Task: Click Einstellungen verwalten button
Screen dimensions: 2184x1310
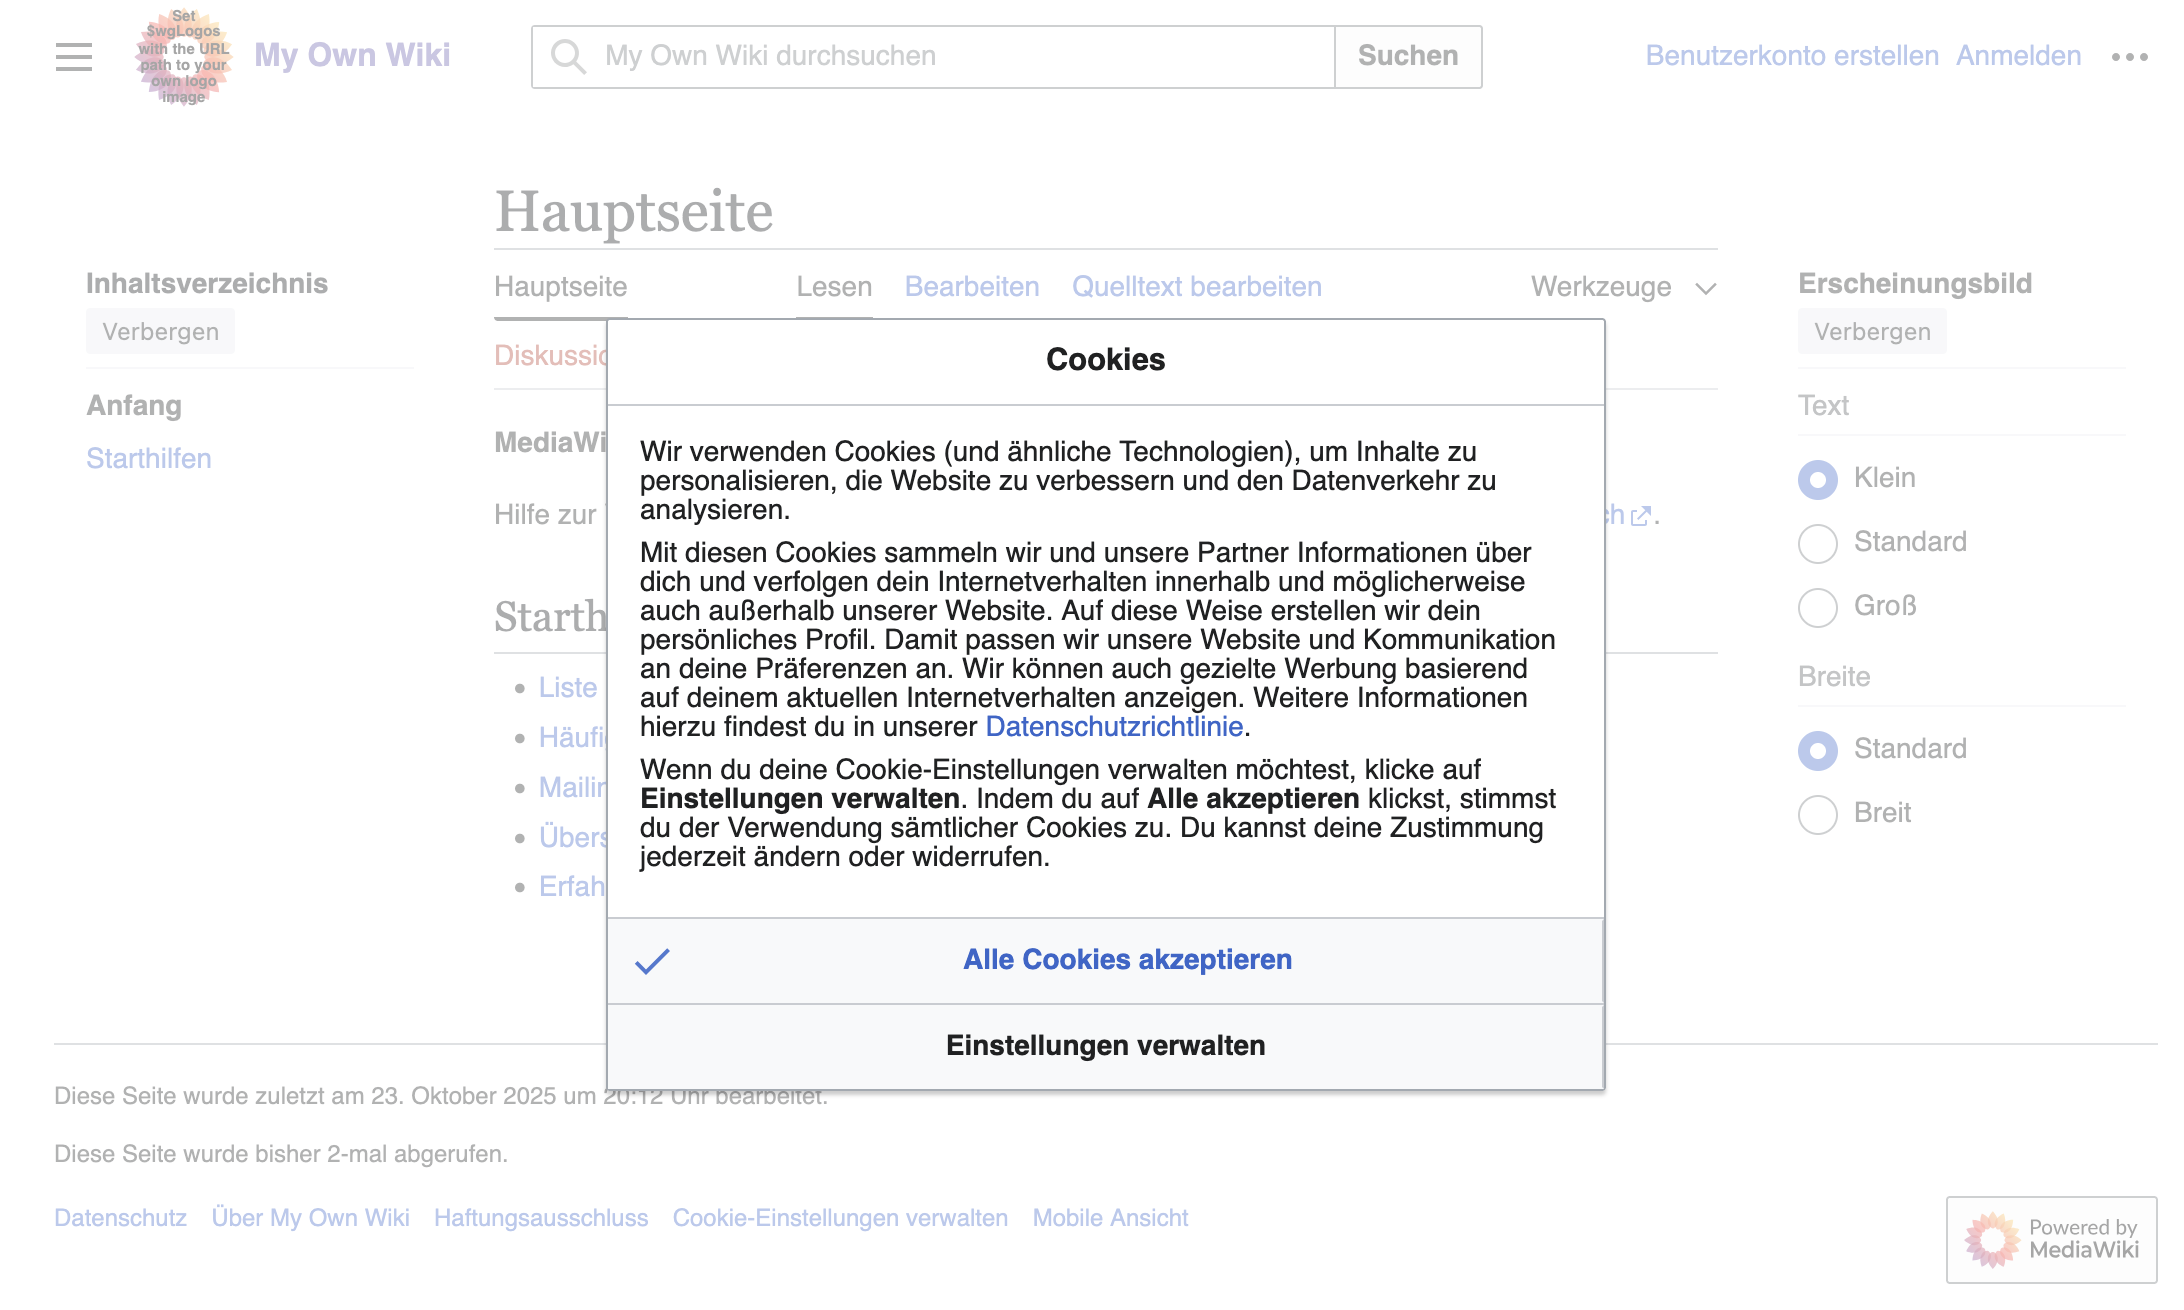Action: pos(1105,1046)
